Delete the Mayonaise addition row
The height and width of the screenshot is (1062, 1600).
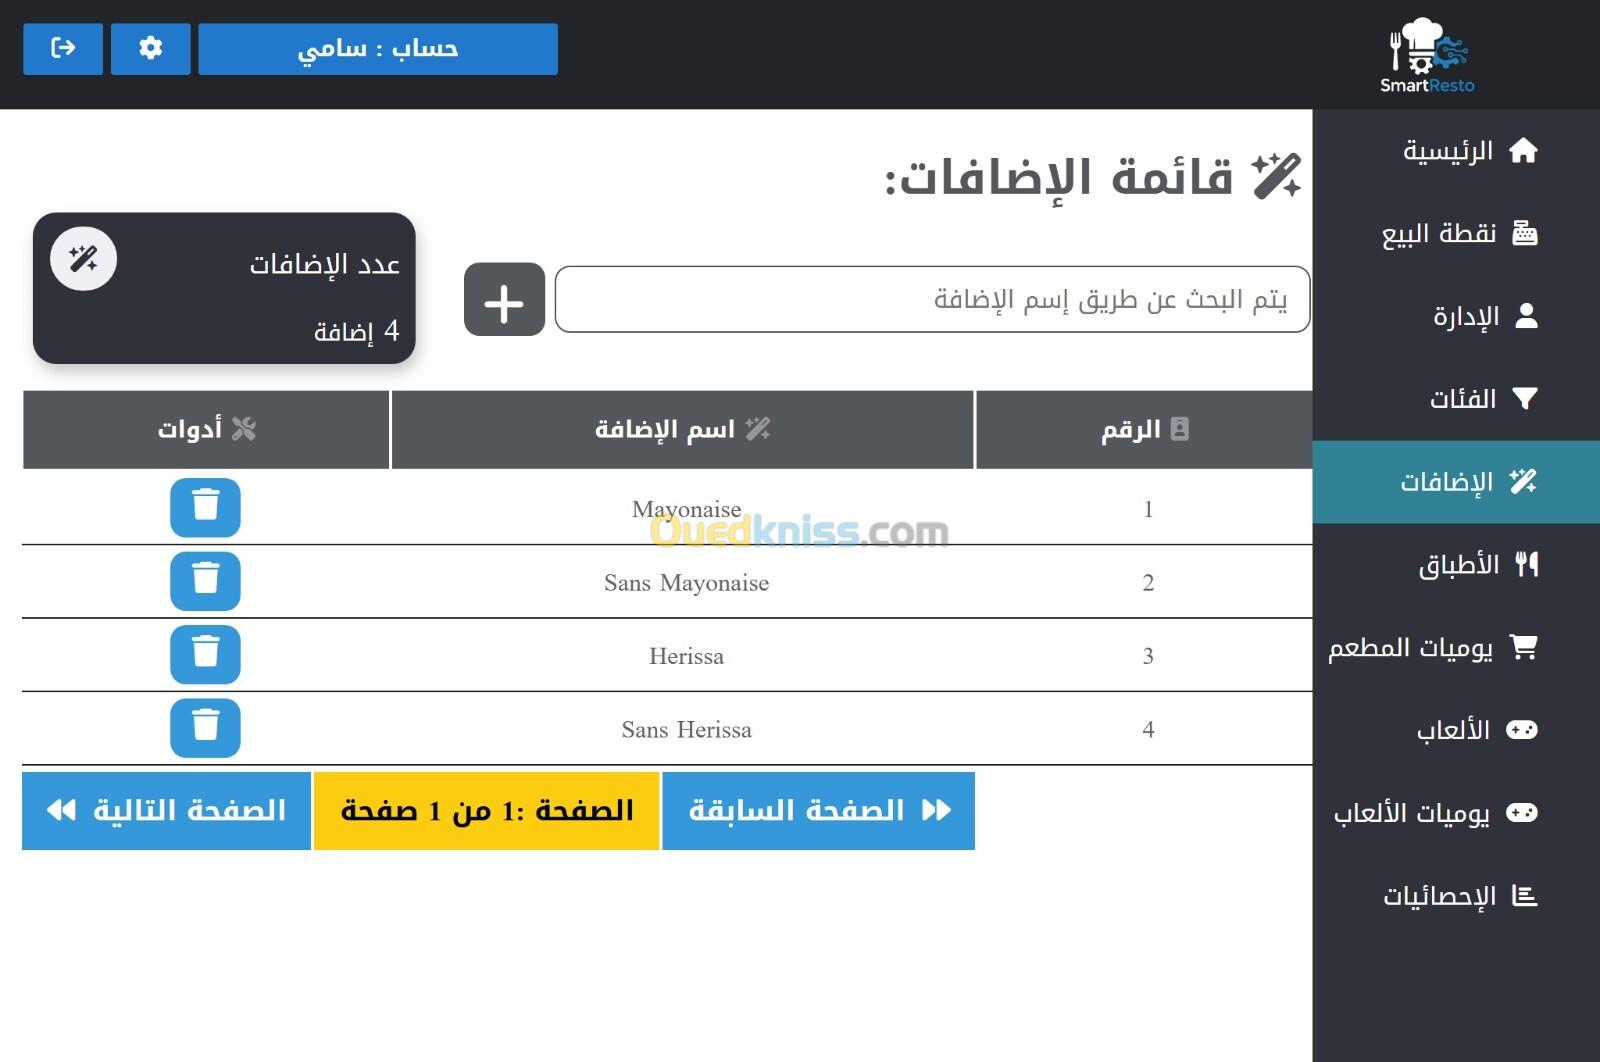click(x=205, y=508)
